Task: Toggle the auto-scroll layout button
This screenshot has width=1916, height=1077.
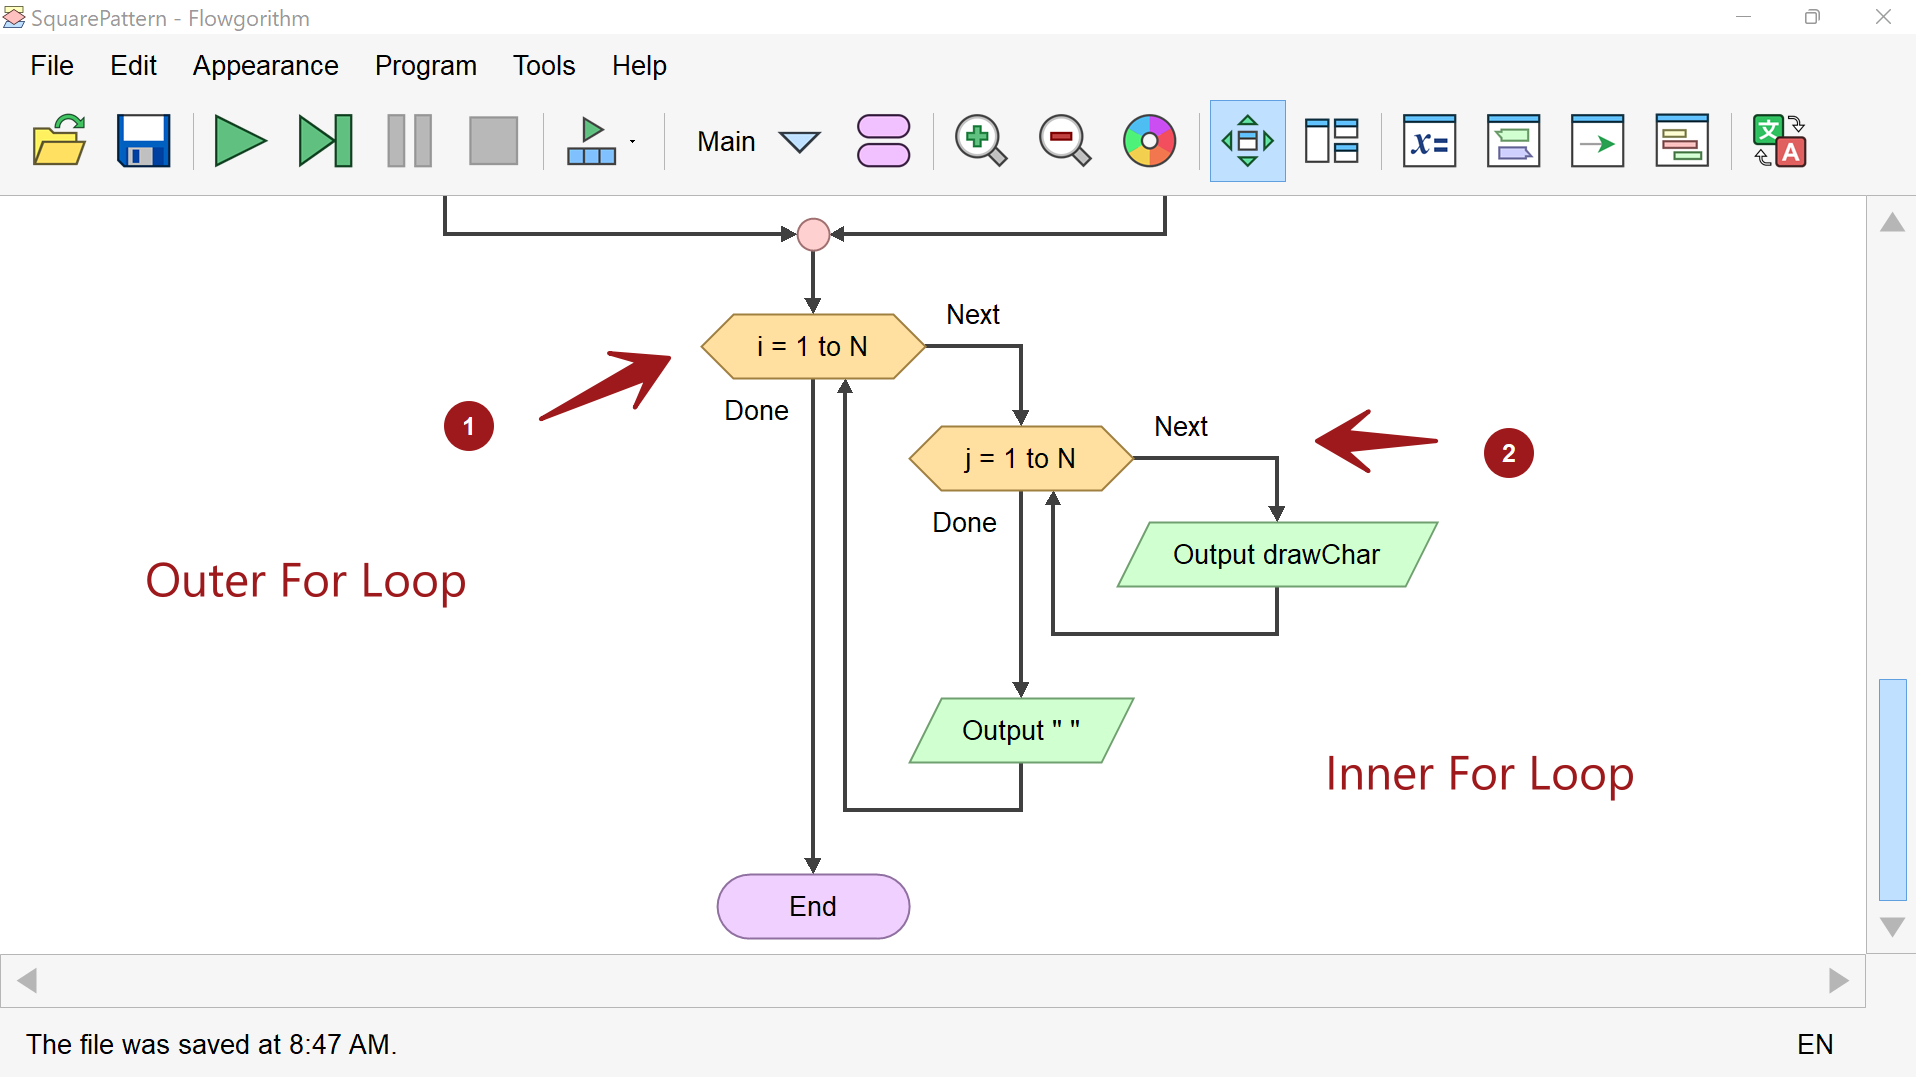Action: pyautogui.click(x=1247, y=140)
